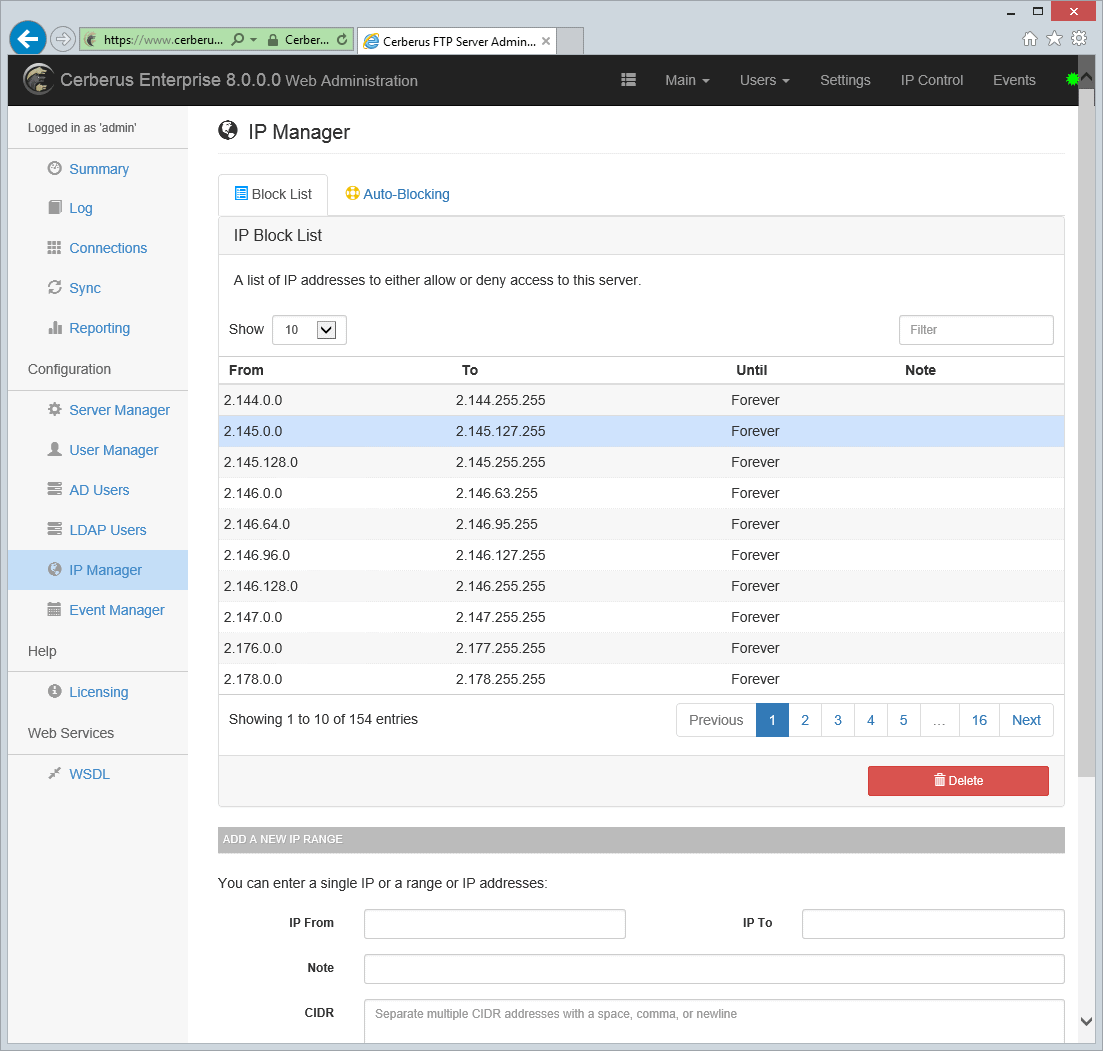Click the Licensing info icon
This screenshot has width=1103, height=1051.
pyautogui.click(x=54, y=691)
